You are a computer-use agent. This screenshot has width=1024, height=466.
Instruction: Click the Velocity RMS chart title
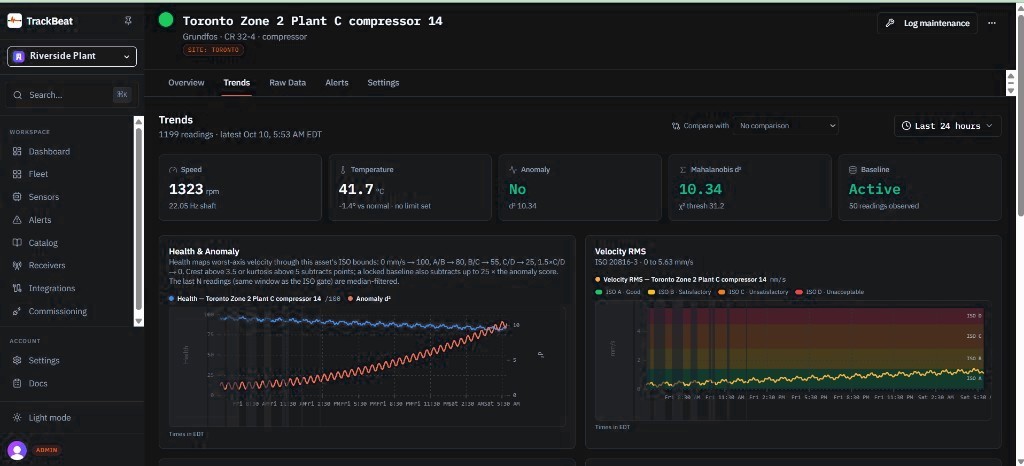click(620, 251)
